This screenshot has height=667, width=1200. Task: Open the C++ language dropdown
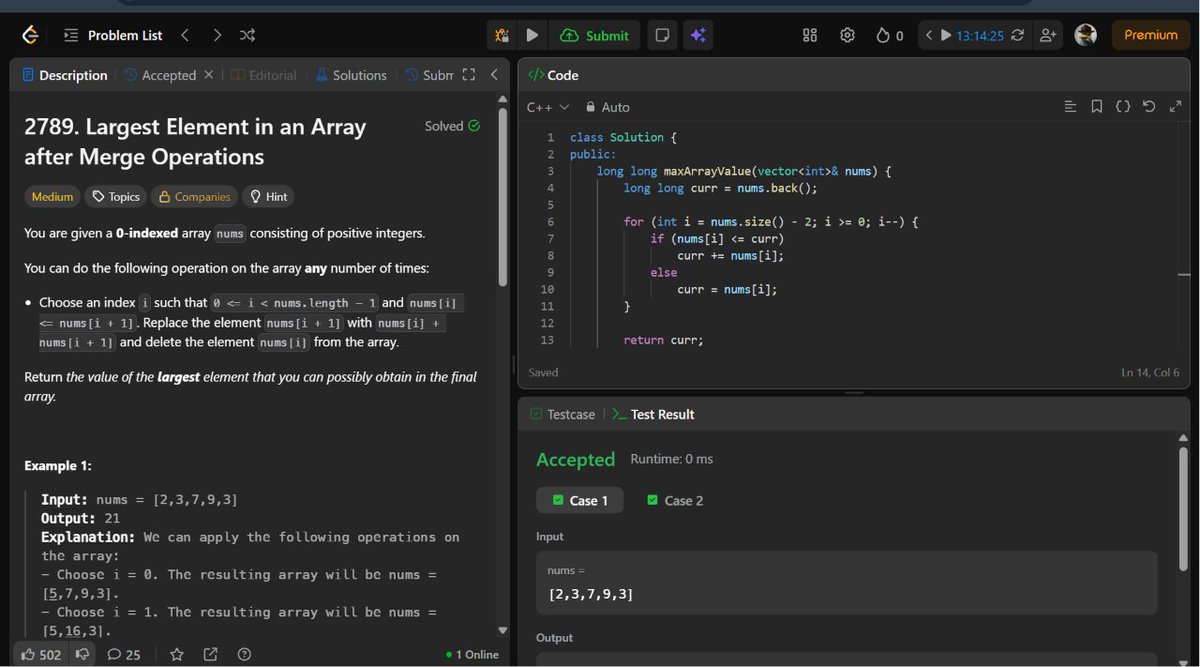coord(548,107)
